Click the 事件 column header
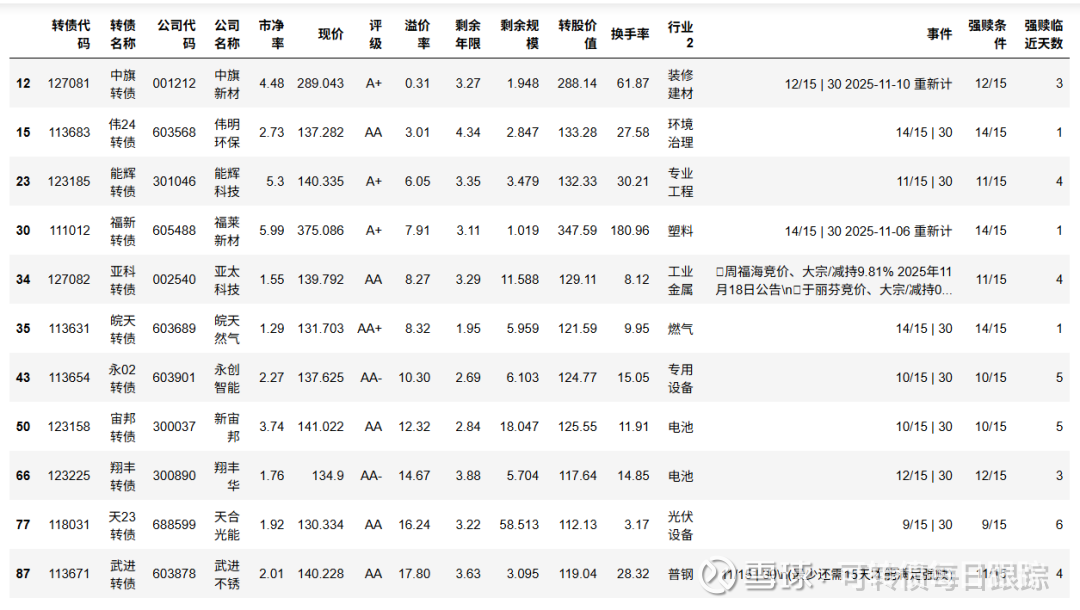 [x=939, y=34]
